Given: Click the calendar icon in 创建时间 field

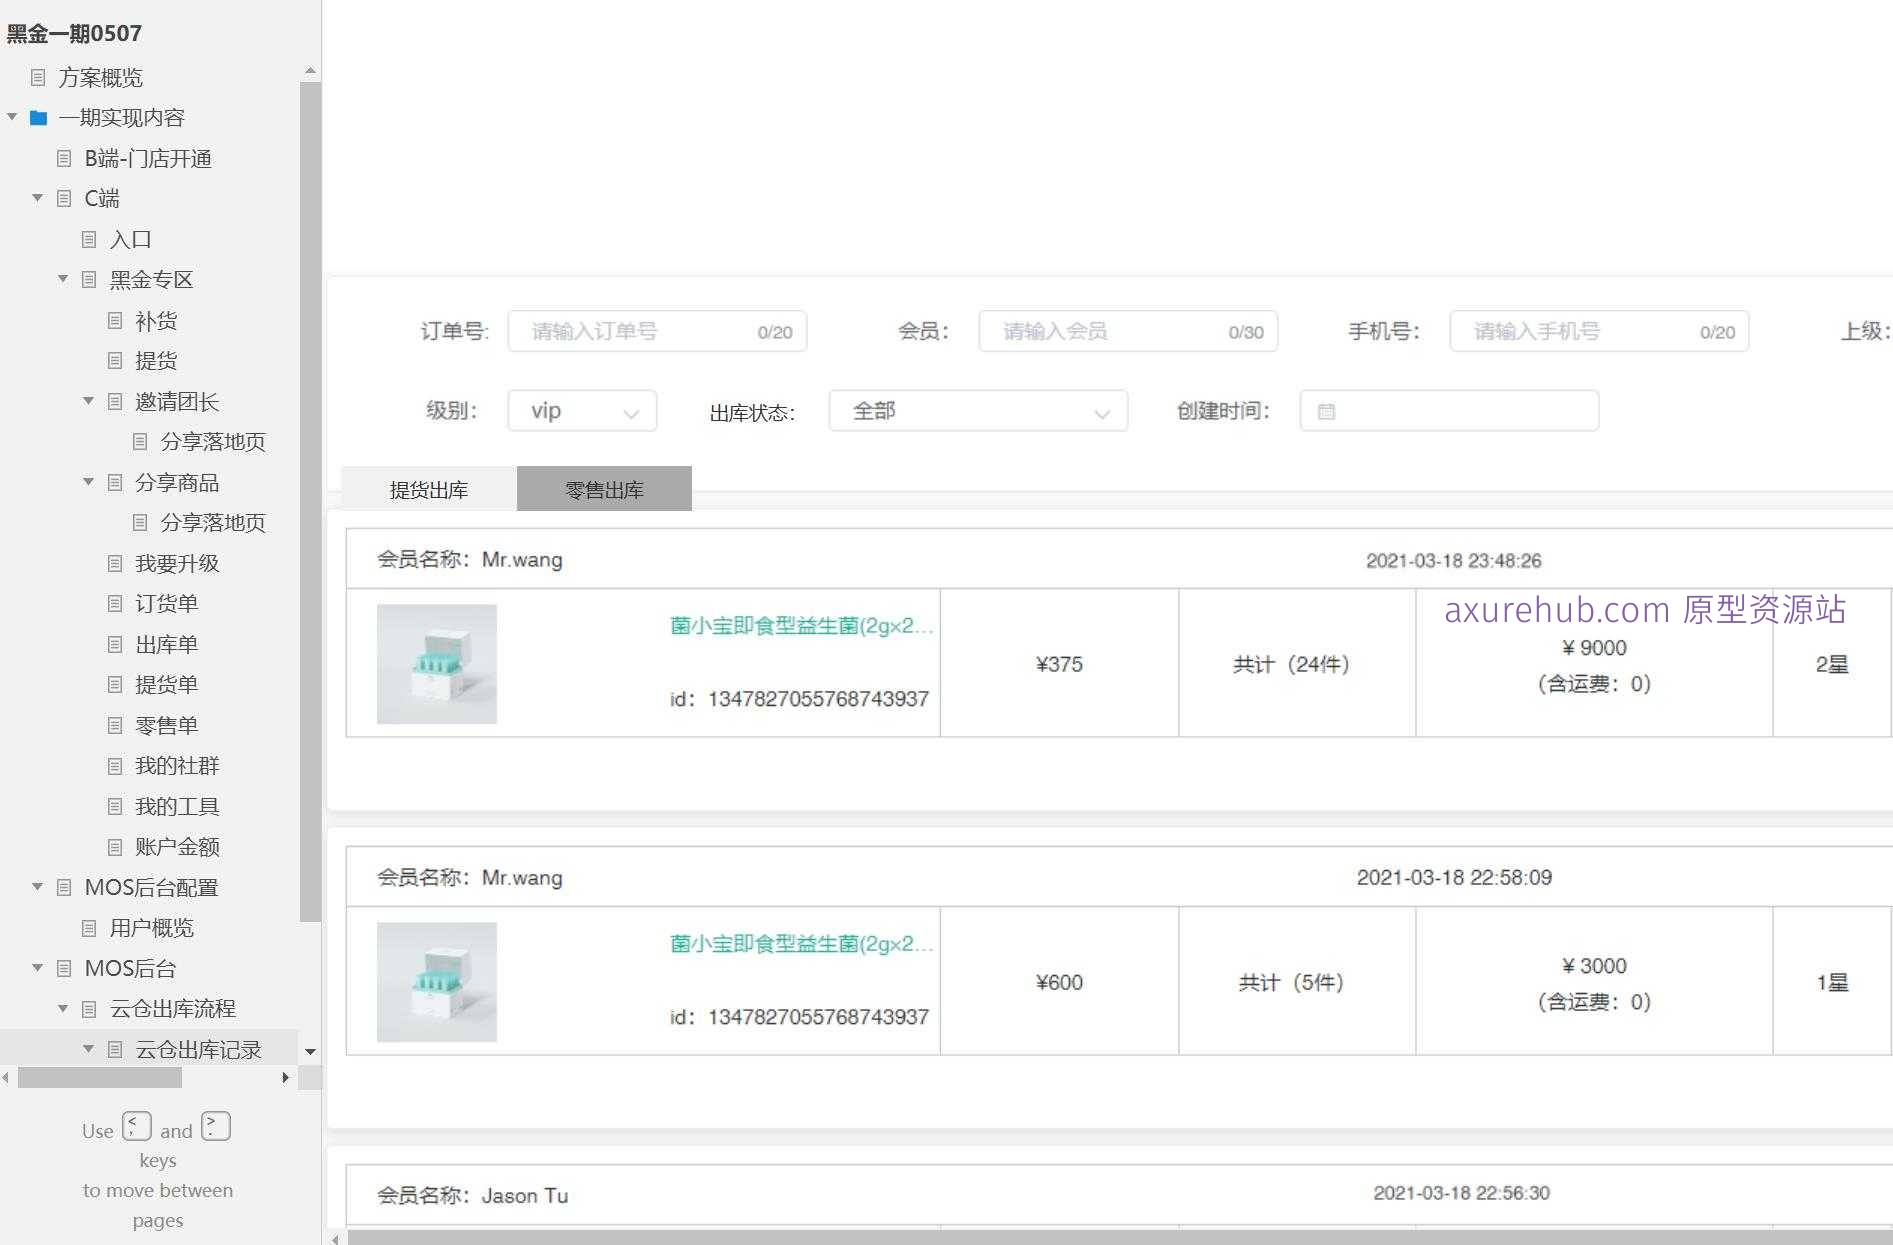Looking at the screenshot, I should point(1327,410).
